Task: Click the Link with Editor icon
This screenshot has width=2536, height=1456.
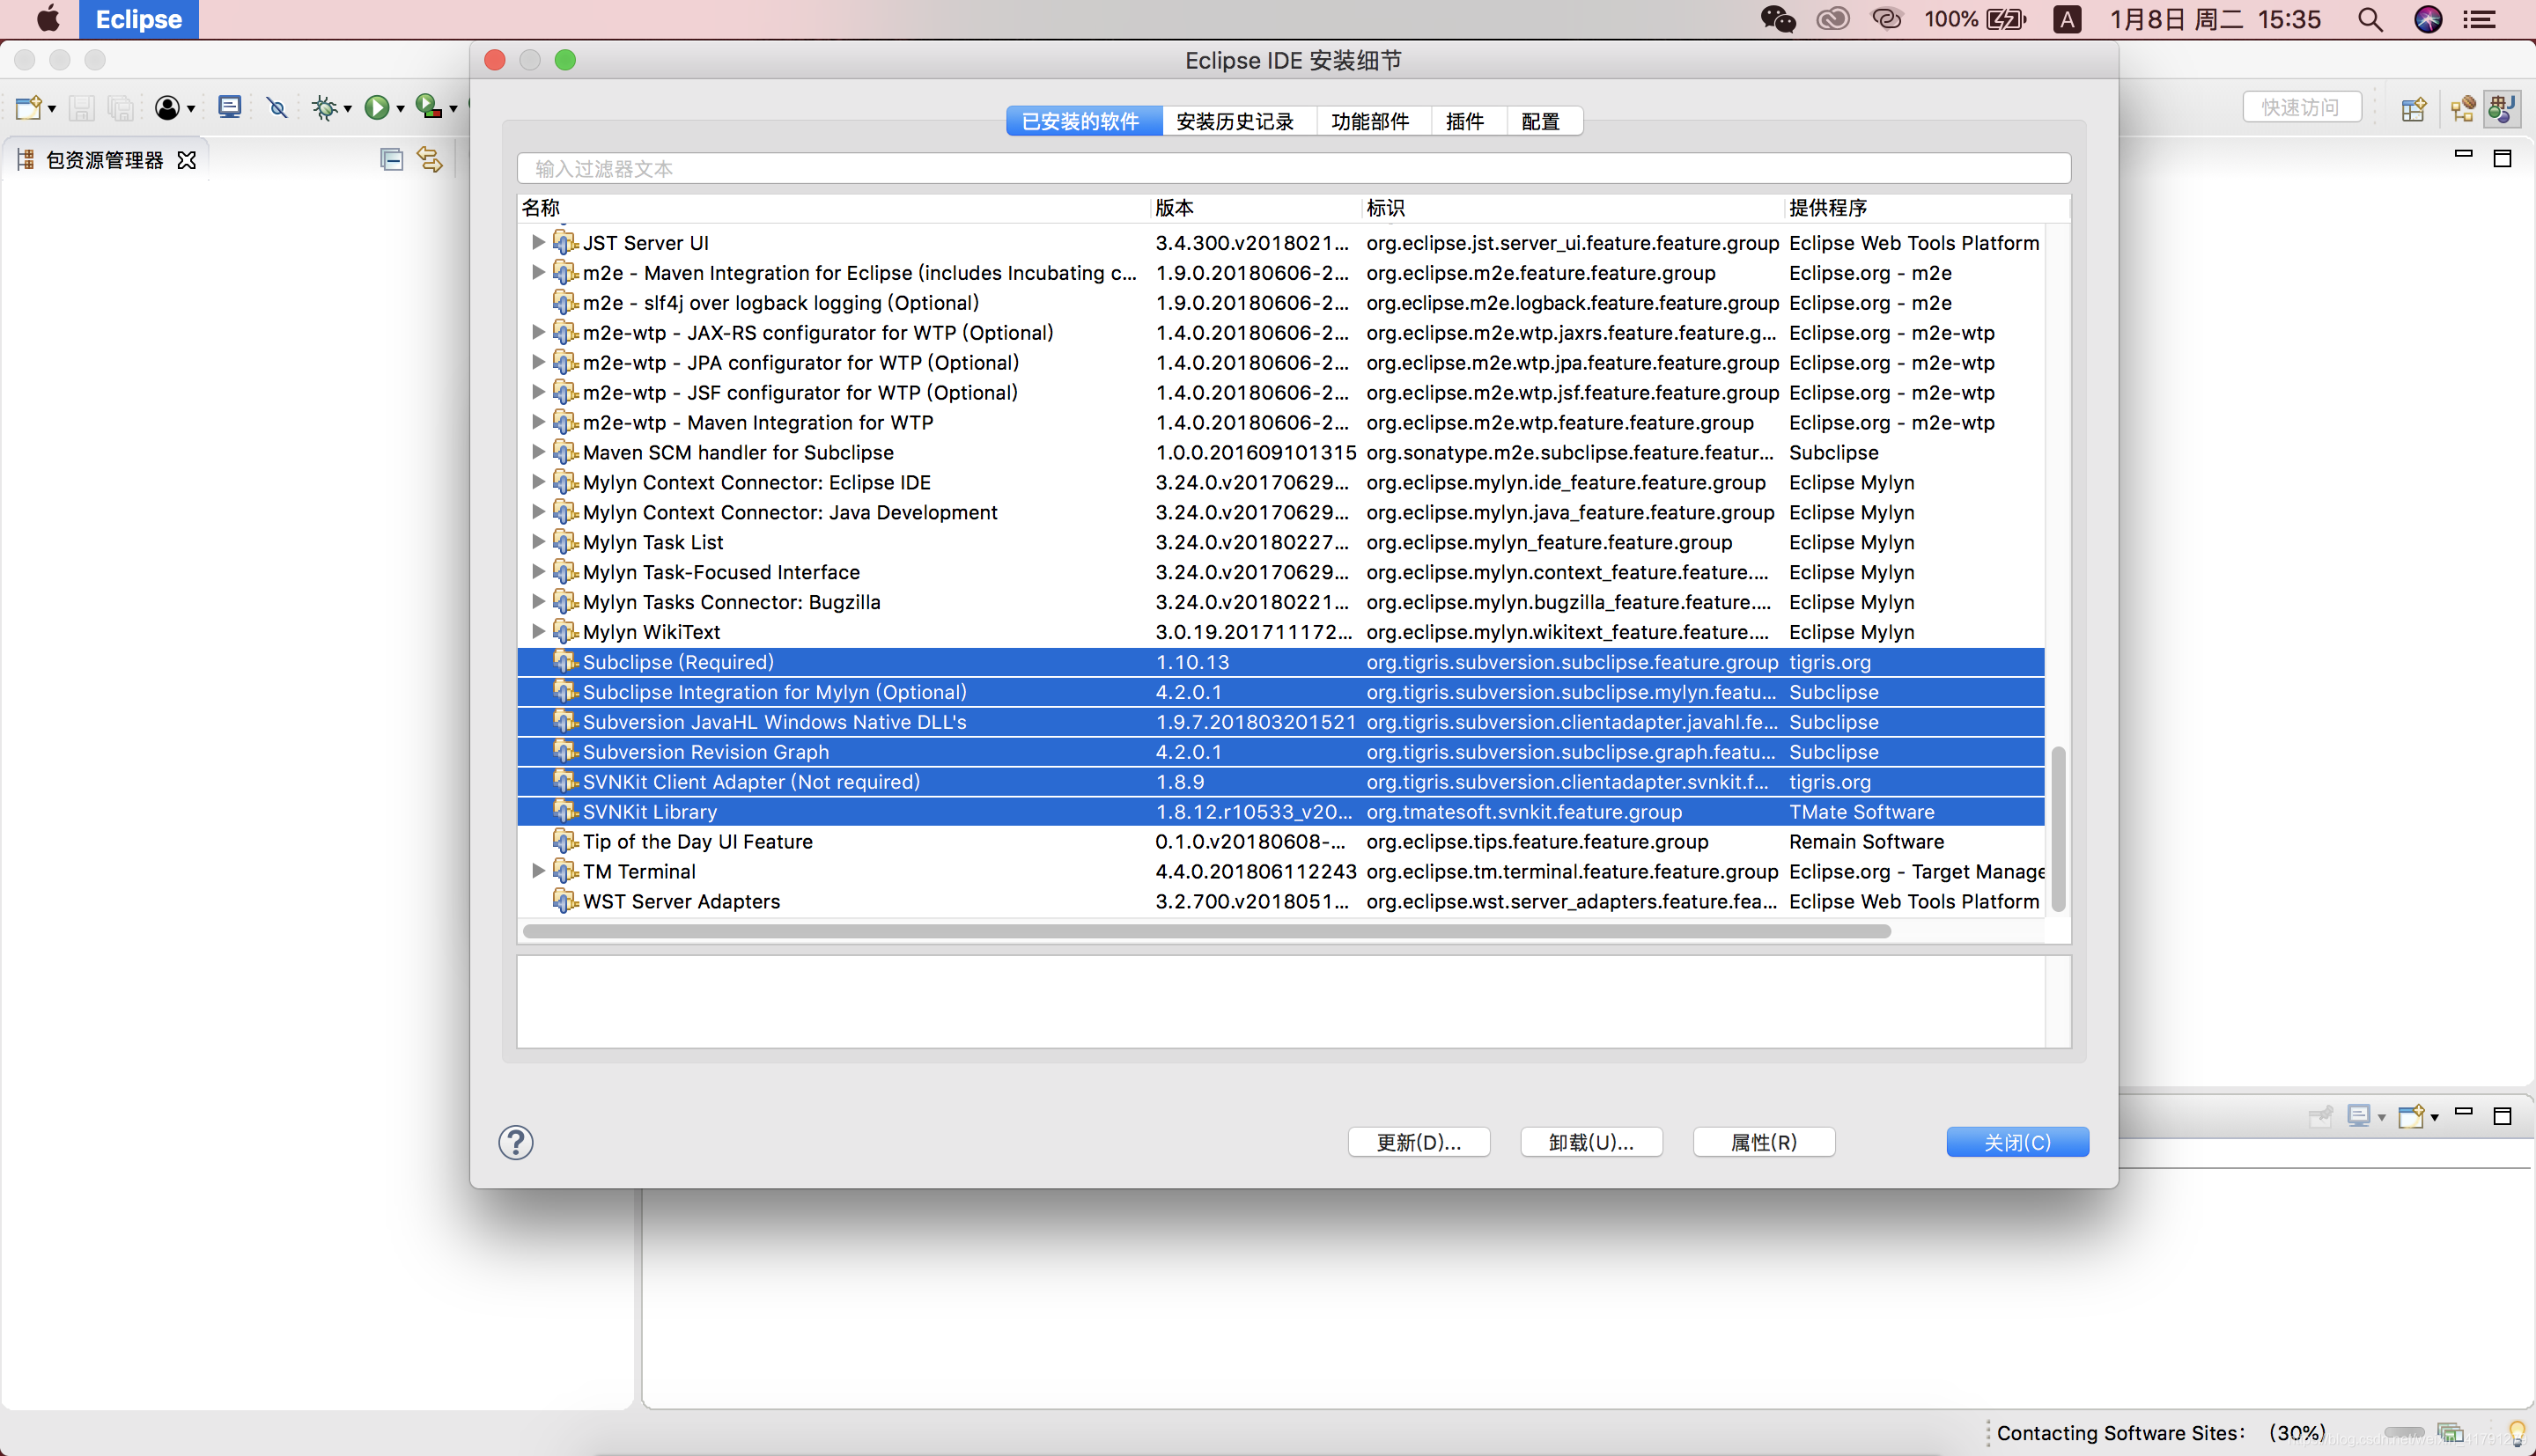Action: pyautogui.click(x=430, y=159)
